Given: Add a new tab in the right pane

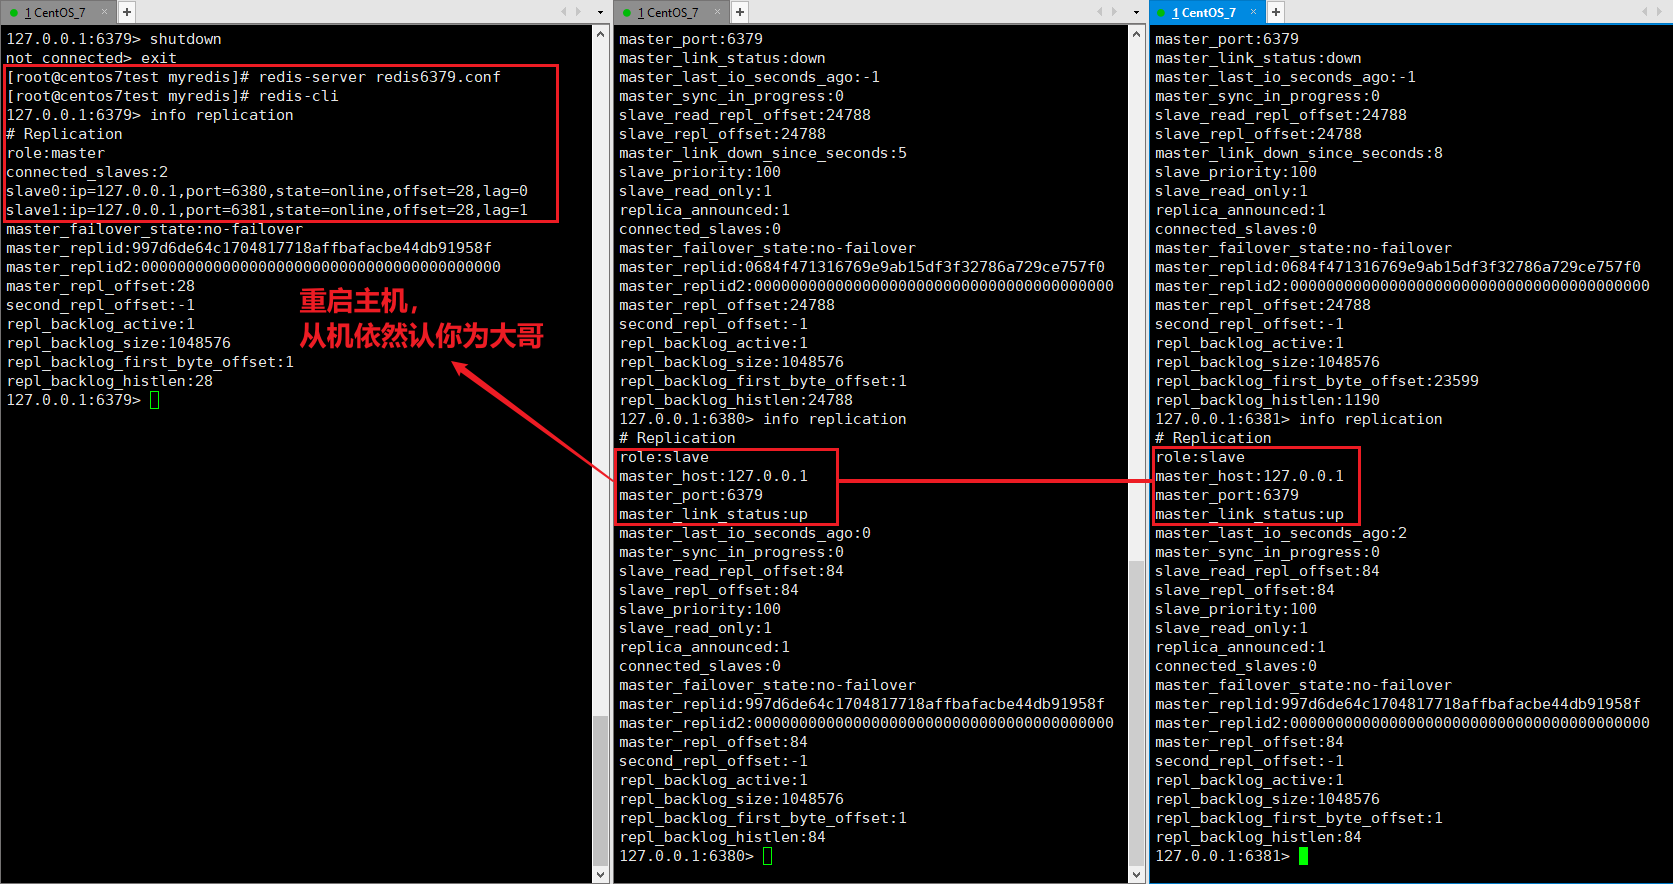Looking at the screenshot, I should click(x=1276, y=12).
